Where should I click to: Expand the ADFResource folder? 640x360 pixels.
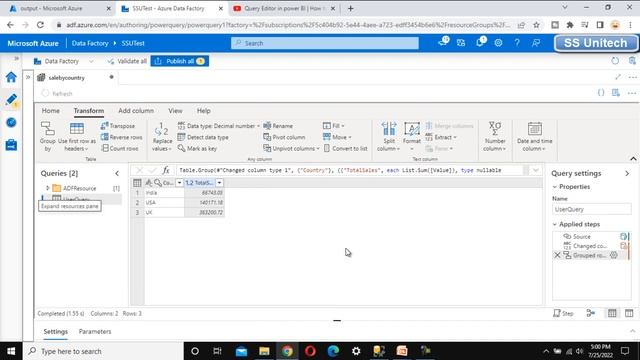coord(47,188)
